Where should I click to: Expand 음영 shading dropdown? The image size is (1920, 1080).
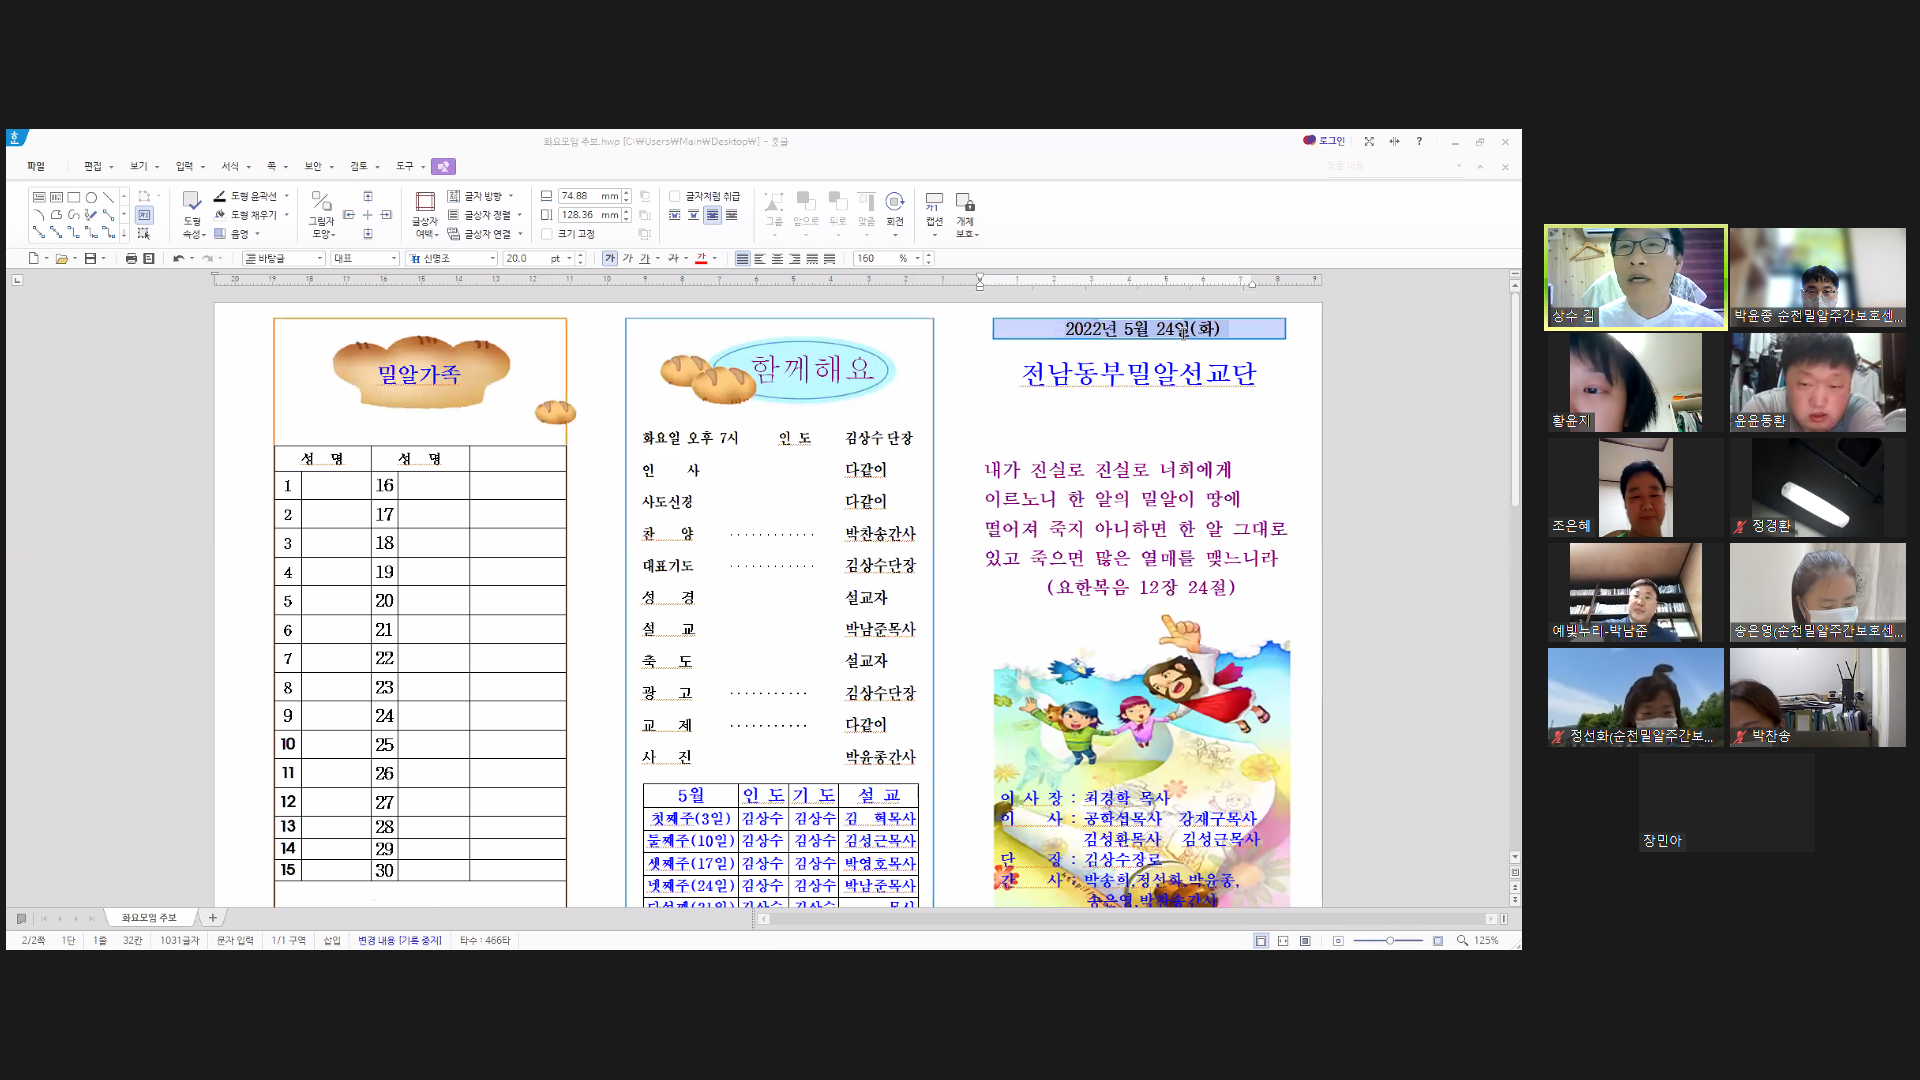[x=257, y=234]
